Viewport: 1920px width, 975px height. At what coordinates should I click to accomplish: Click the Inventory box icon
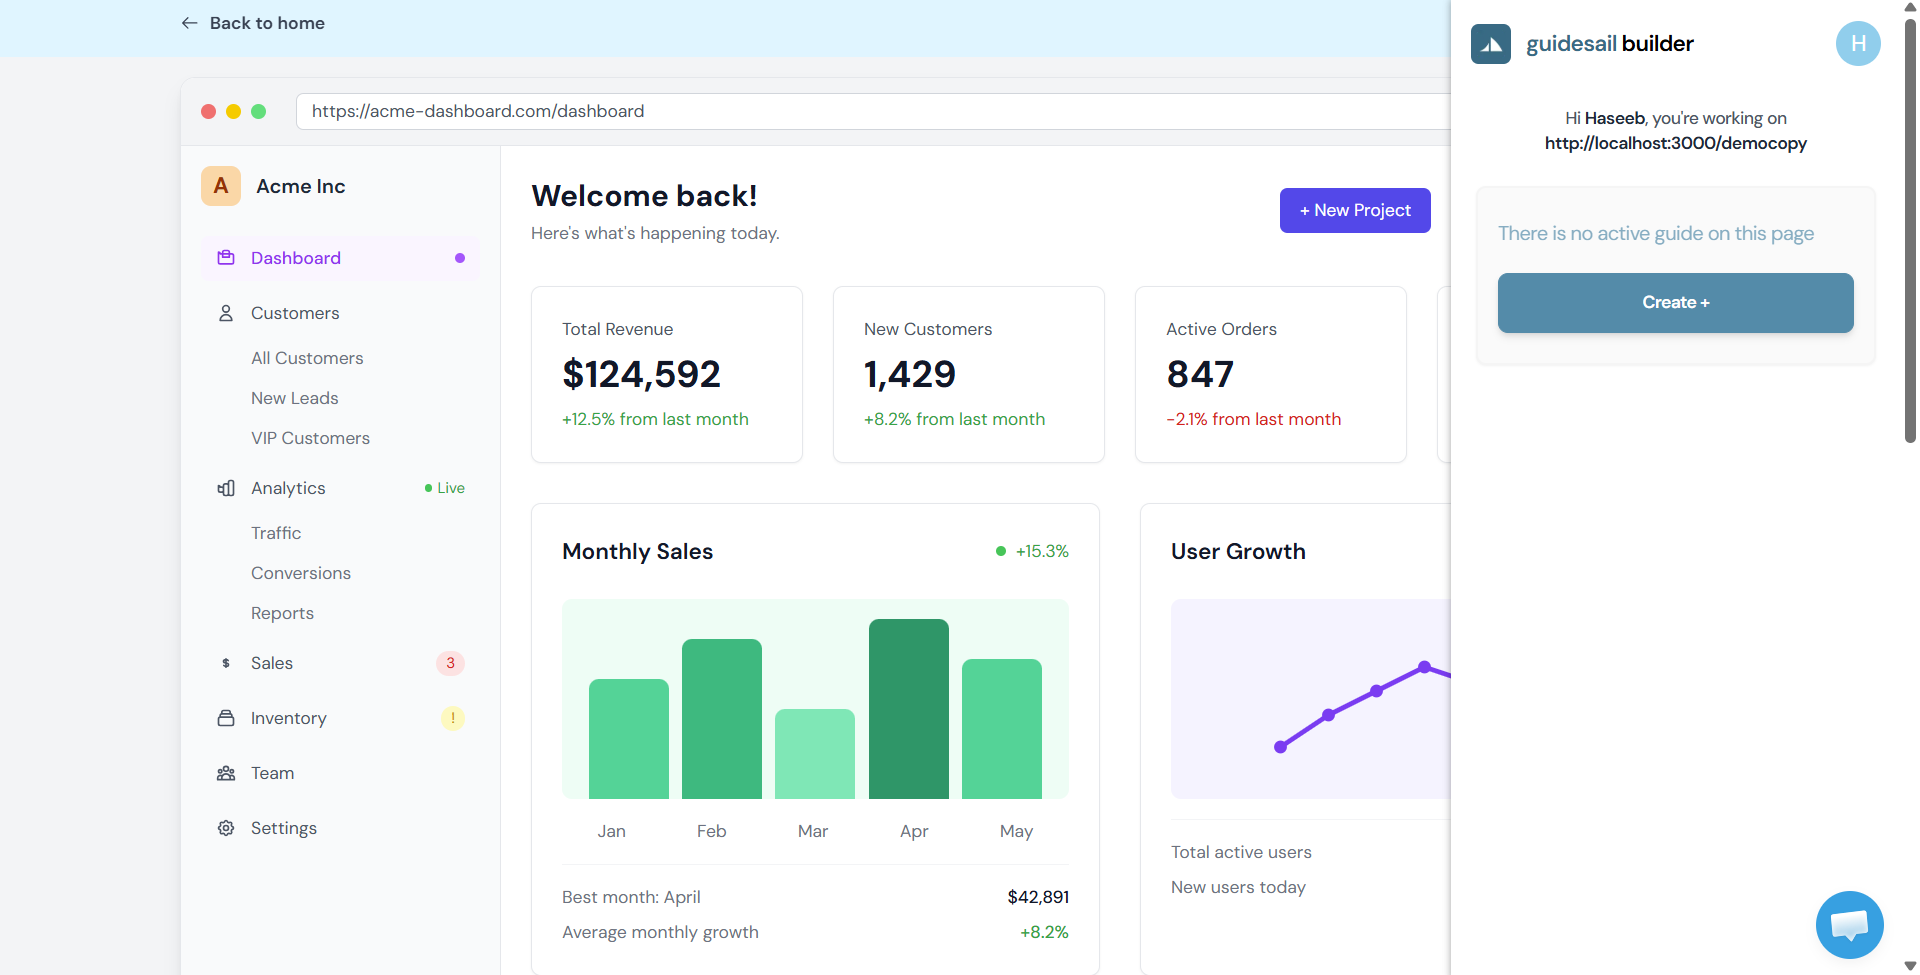(x=226, y=718)
